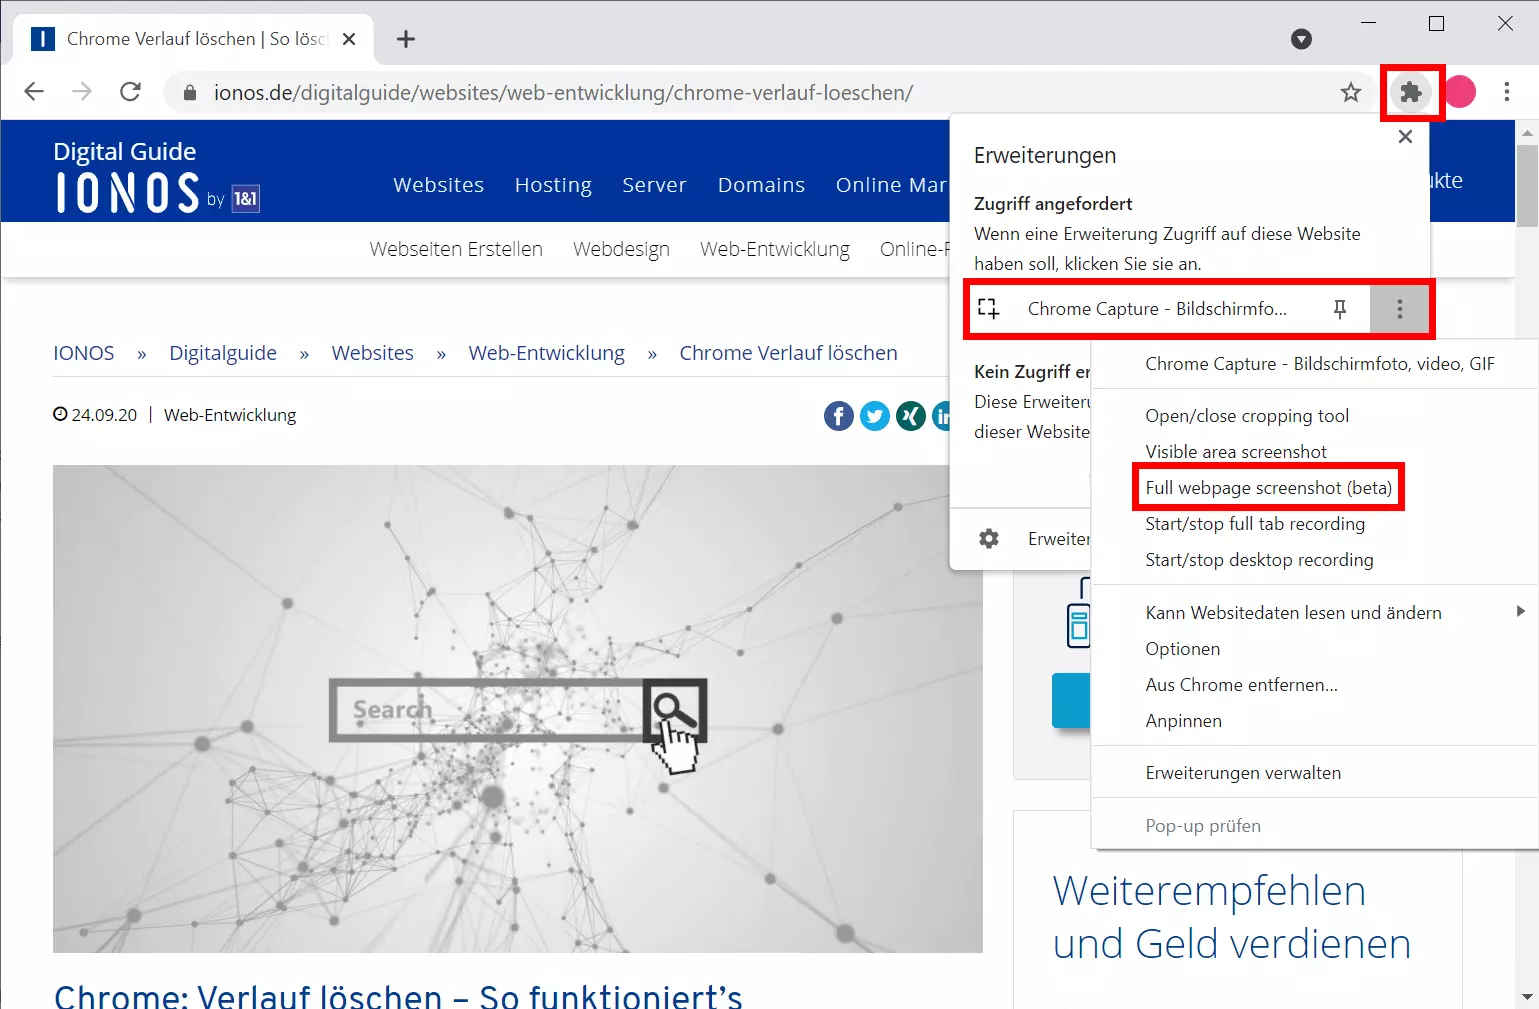1539x1009 pixels.
Task: Open more actions for Chrome Capture
Action: pyautogui.click(x=1399, y=309)
